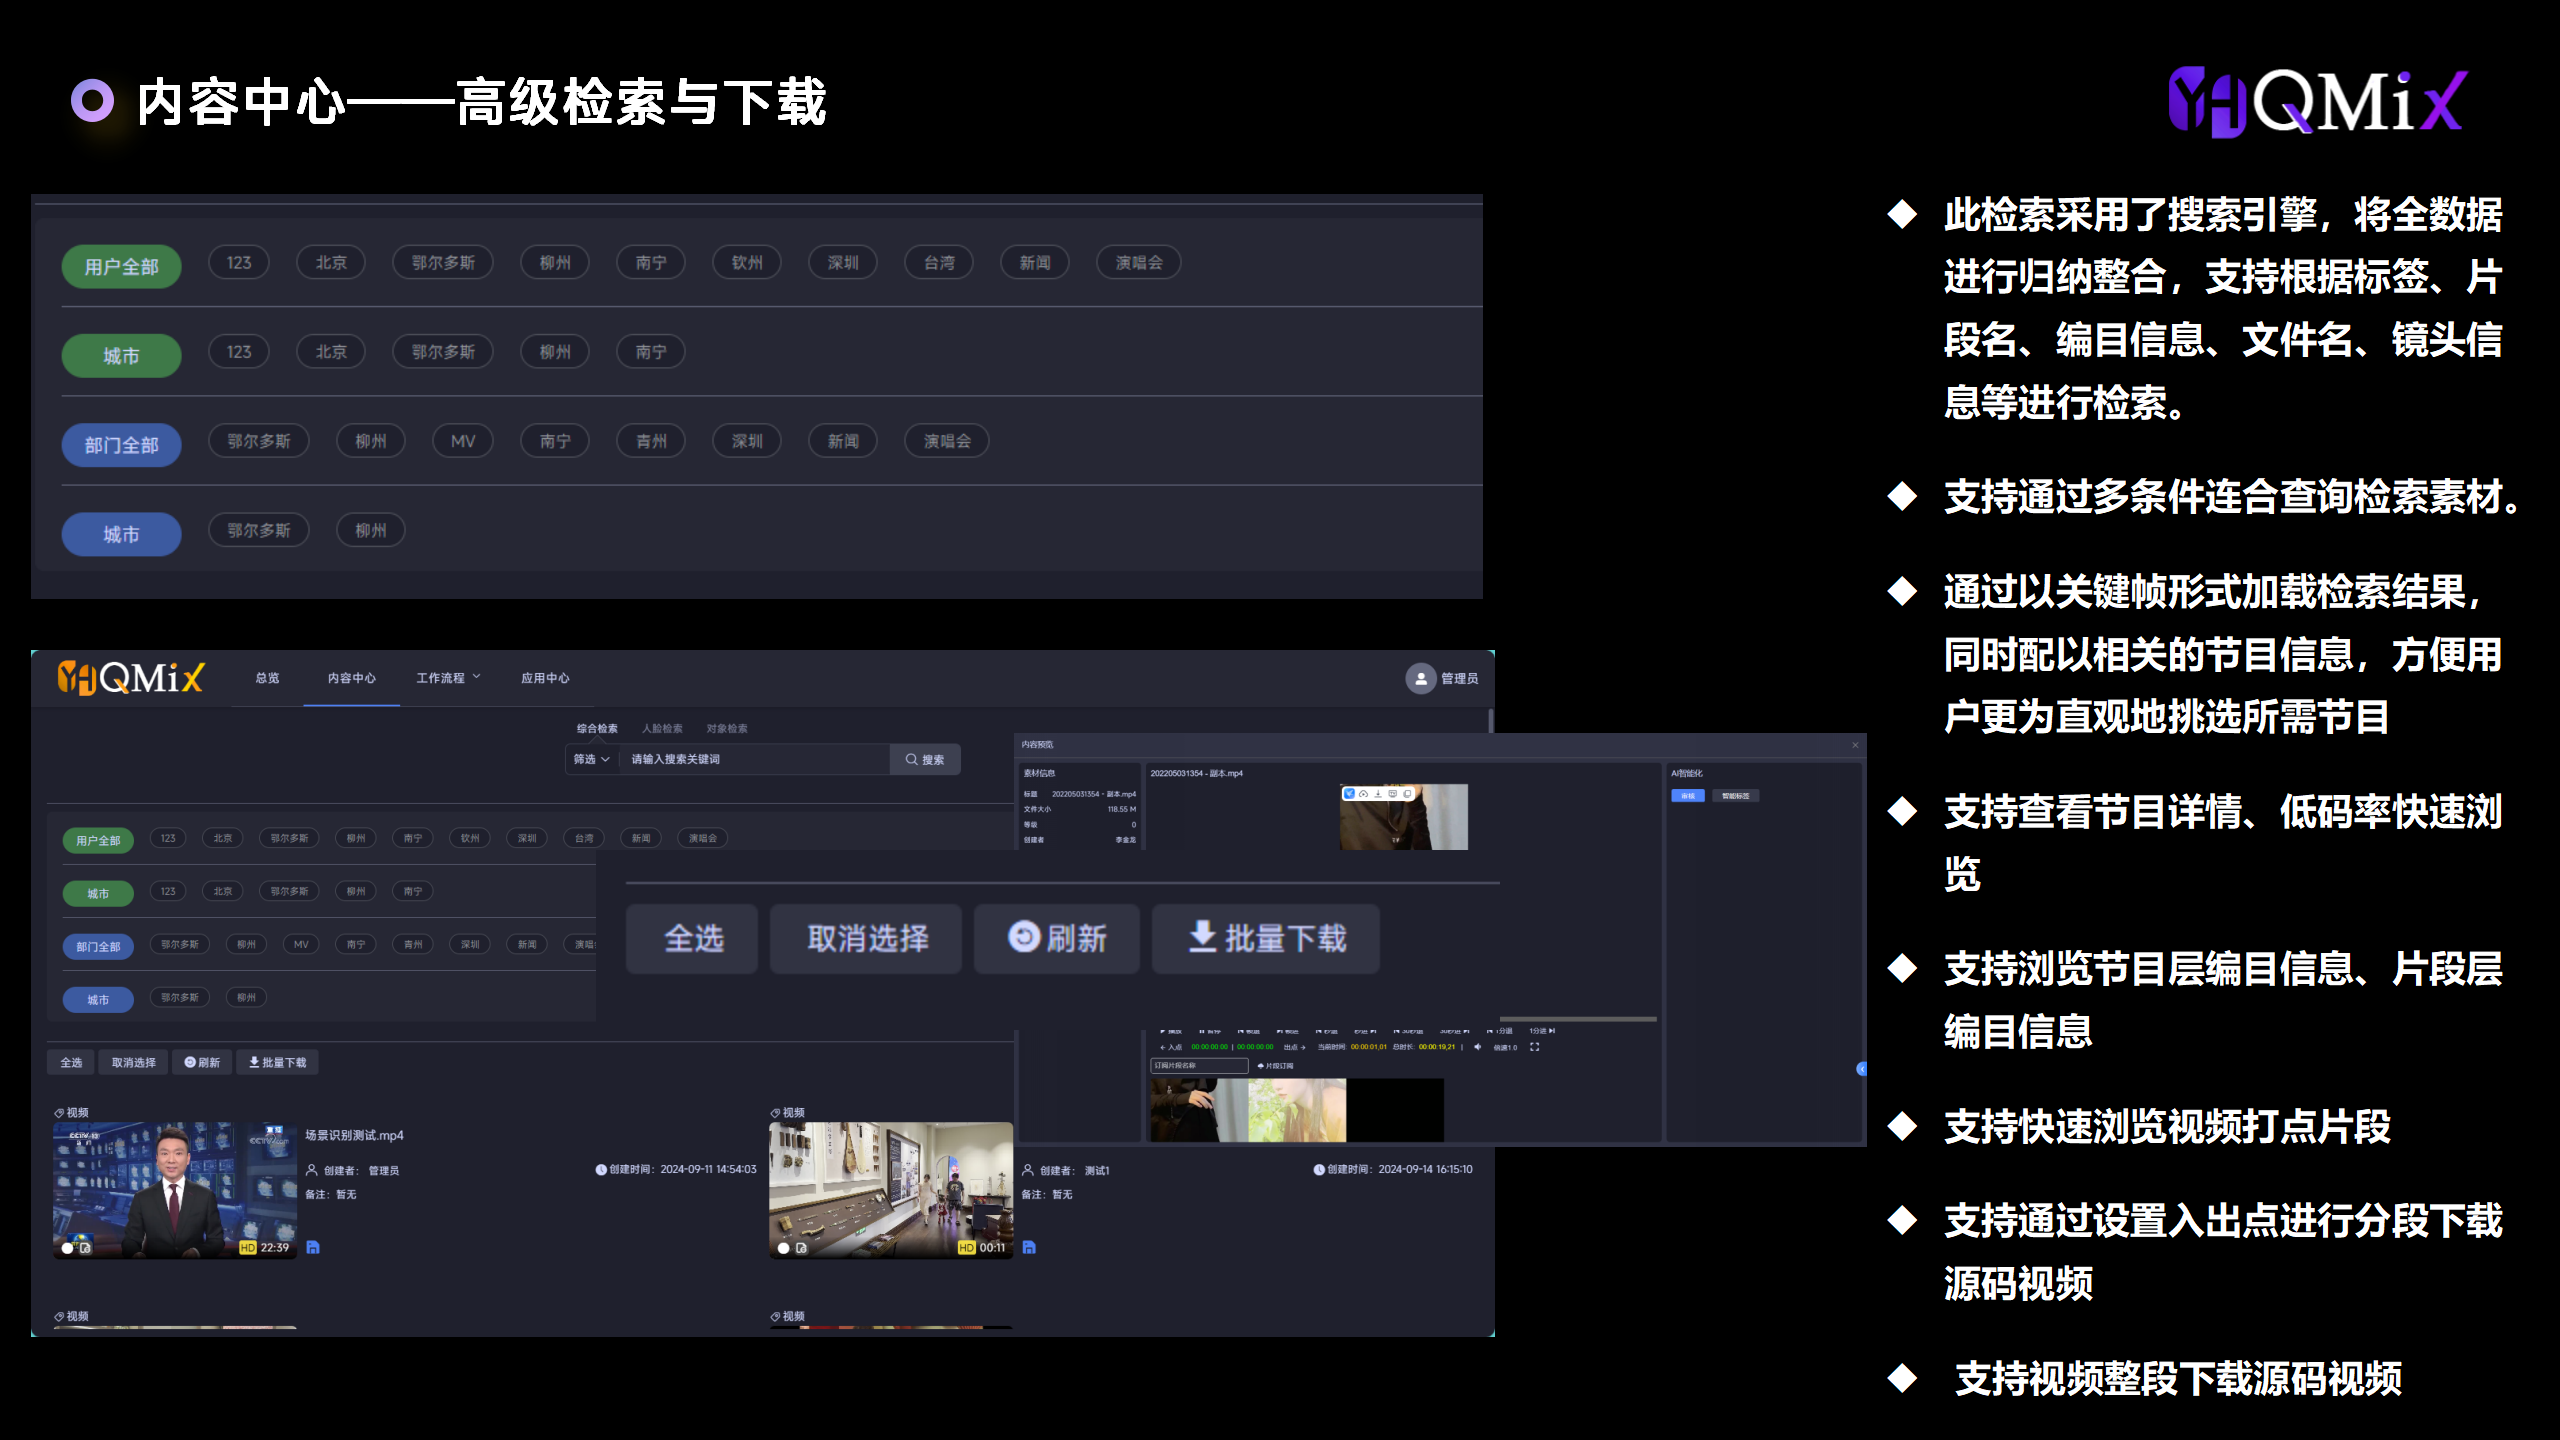The height and width of the screenshot is (1440, 2560).
Task: Click the save icon beside 场景识别测试.mp4
Action: [x=313, y=1247]
